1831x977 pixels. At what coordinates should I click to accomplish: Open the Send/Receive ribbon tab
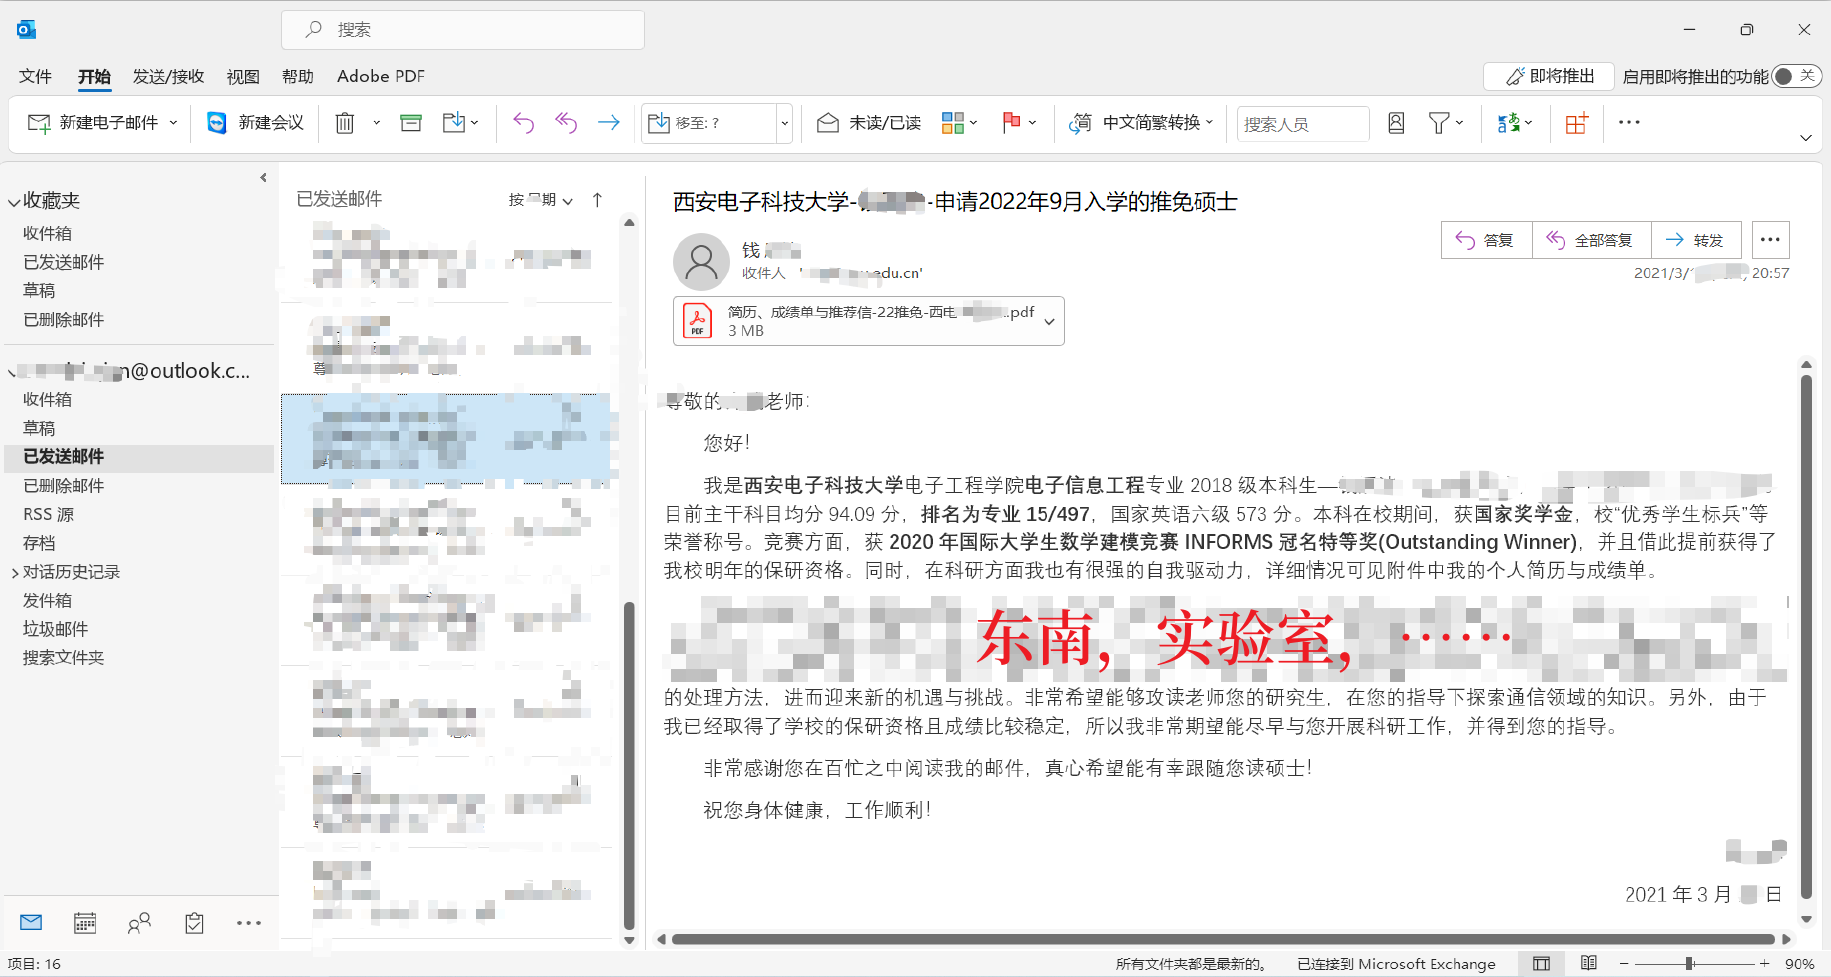coord(168,76)
